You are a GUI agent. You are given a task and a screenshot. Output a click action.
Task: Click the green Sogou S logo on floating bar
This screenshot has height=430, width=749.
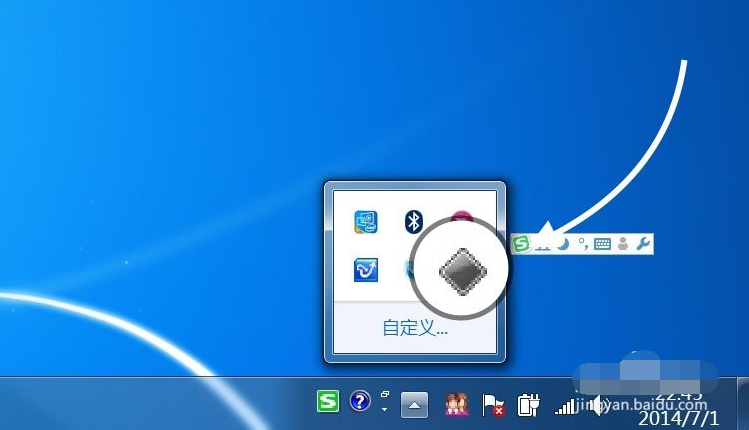click(521, 243)
